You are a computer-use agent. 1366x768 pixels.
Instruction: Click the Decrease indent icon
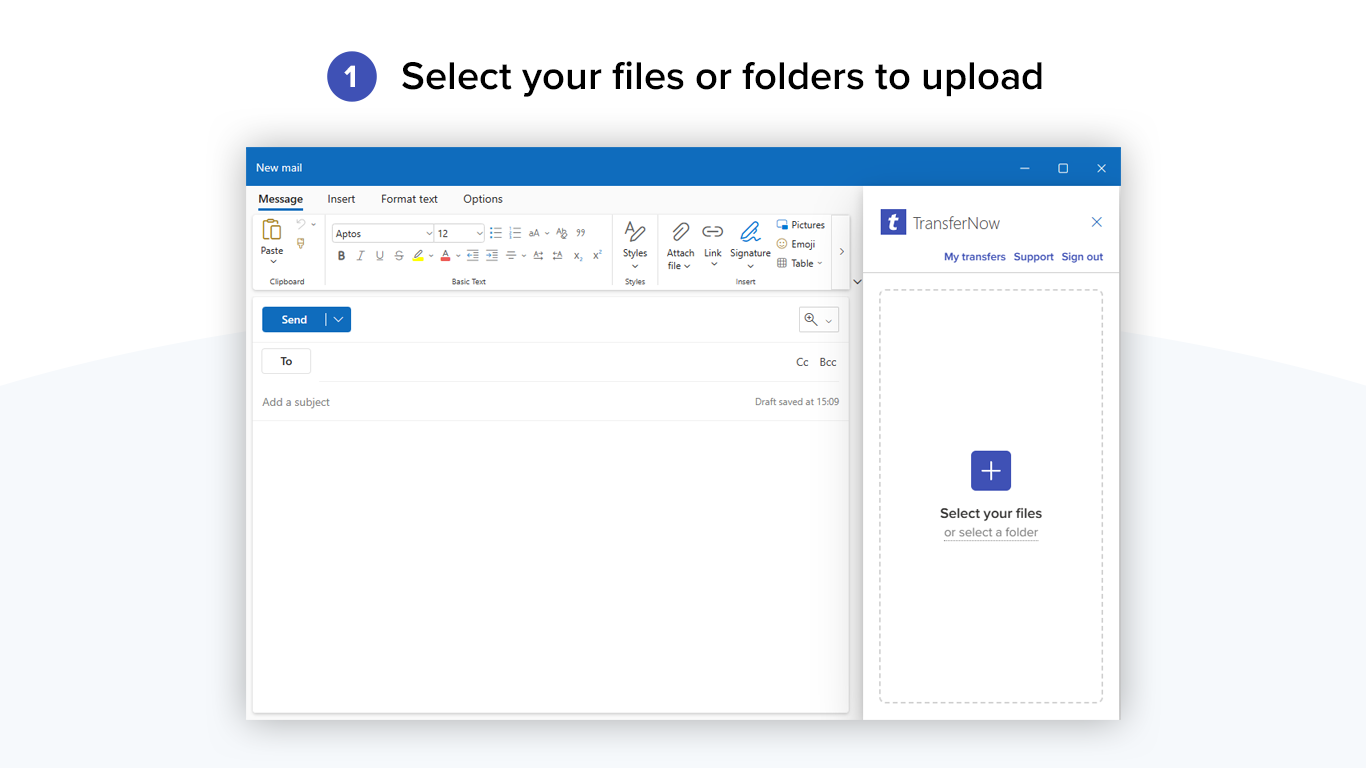473,256
